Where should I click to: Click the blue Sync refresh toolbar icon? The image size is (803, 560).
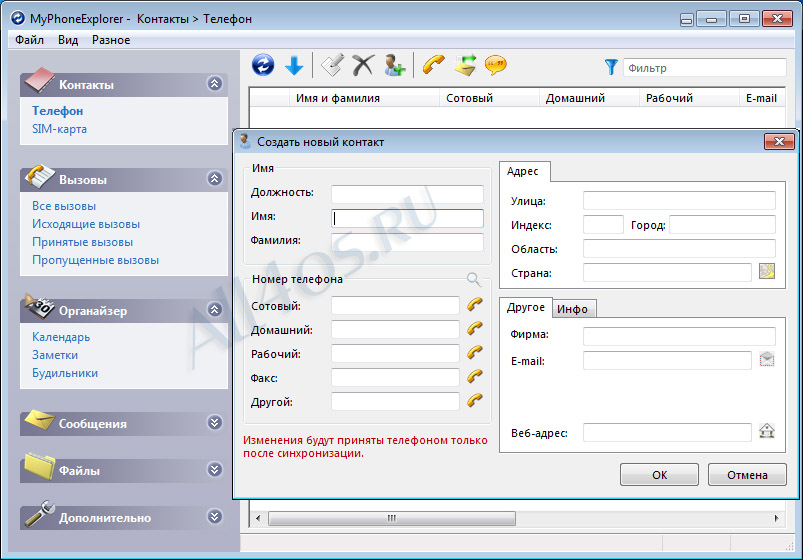[263, 66]
